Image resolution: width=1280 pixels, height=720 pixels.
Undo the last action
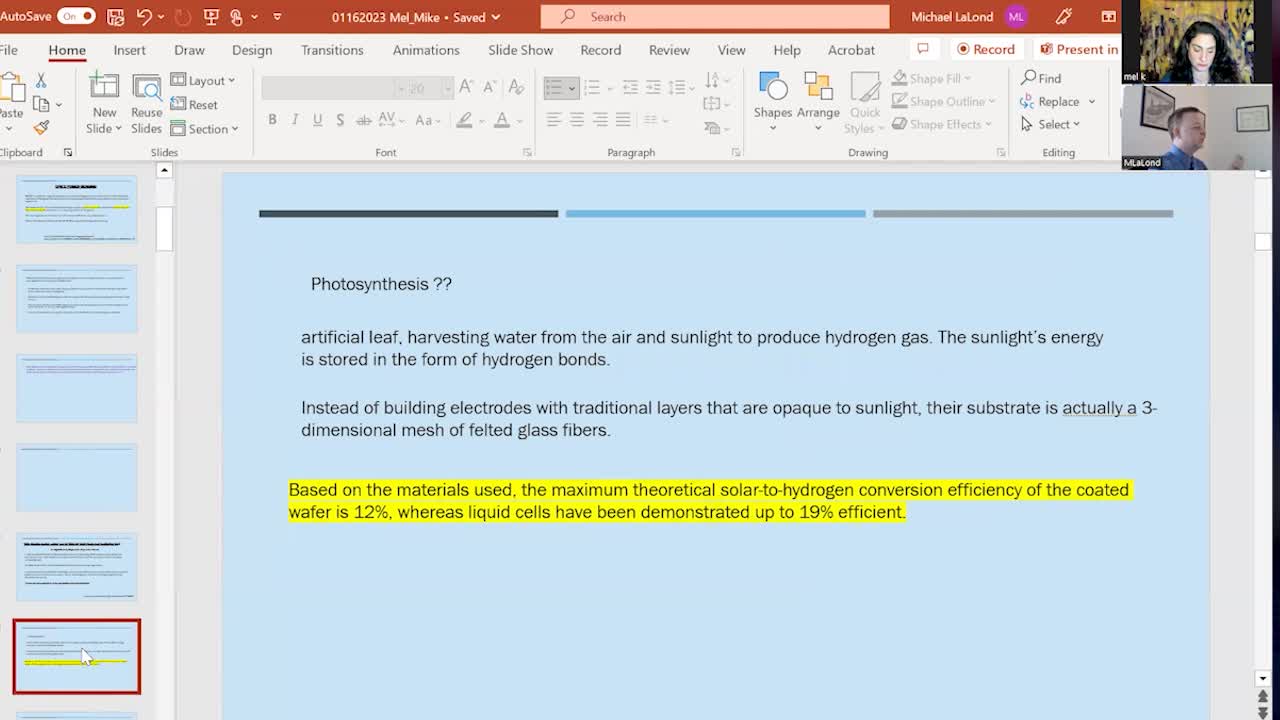point(144,16)
